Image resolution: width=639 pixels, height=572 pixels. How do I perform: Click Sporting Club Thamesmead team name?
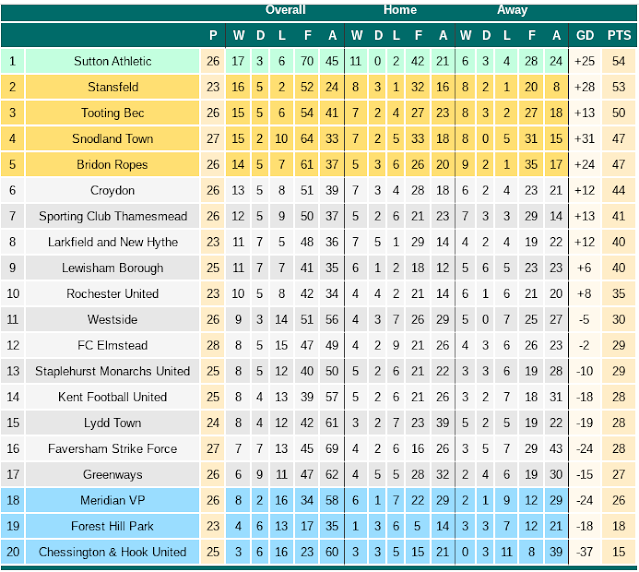tap(113, 216)
